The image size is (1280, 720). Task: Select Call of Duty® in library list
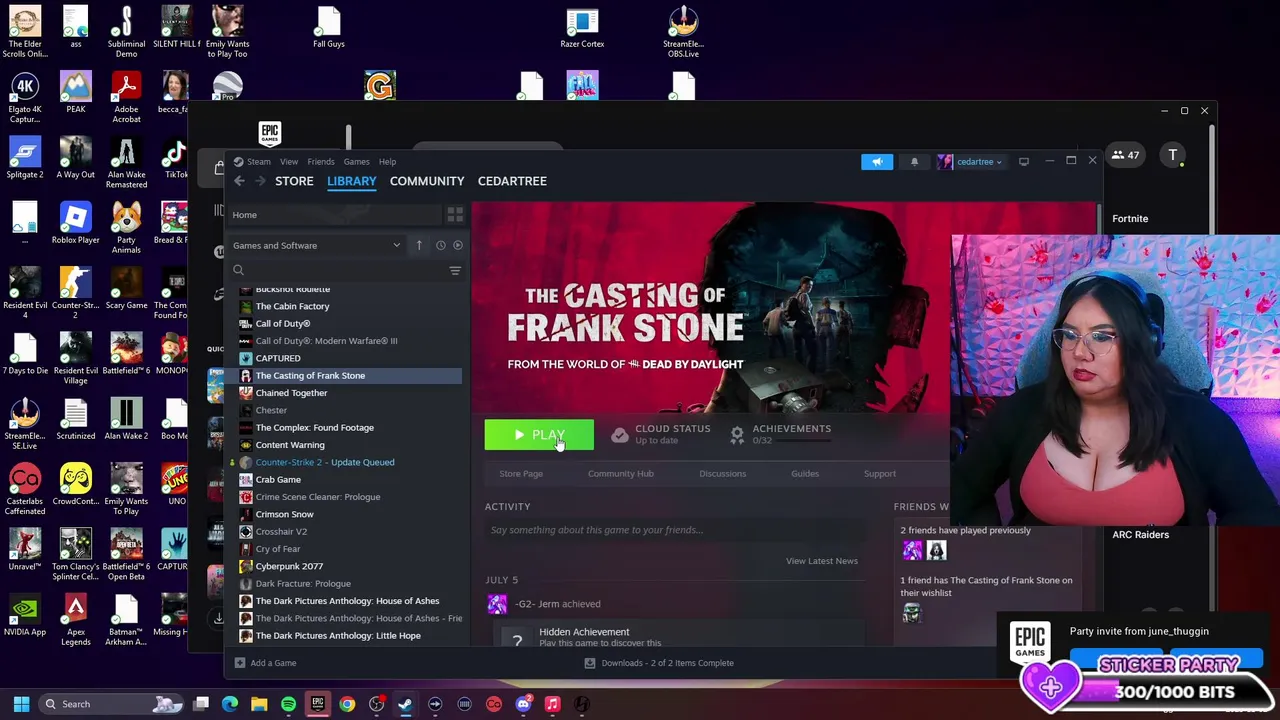pyautogui.click(x=283, y=323)
